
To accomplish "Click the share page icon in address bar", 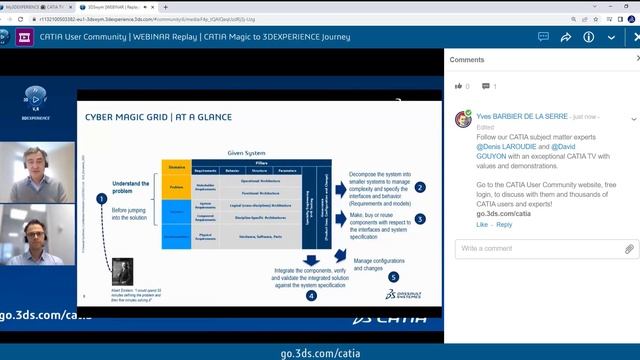I will (584, 19).
